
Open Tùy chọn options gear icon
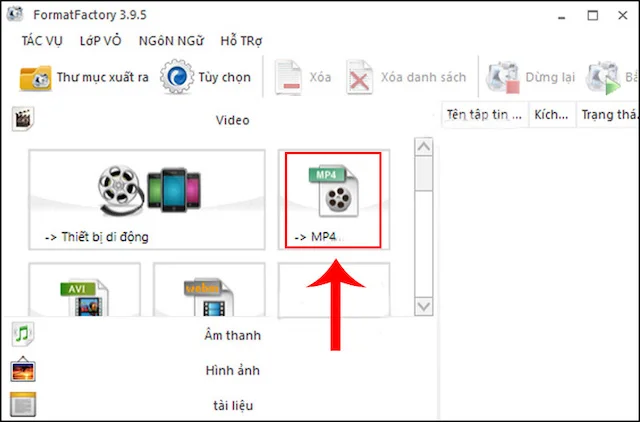177,77
